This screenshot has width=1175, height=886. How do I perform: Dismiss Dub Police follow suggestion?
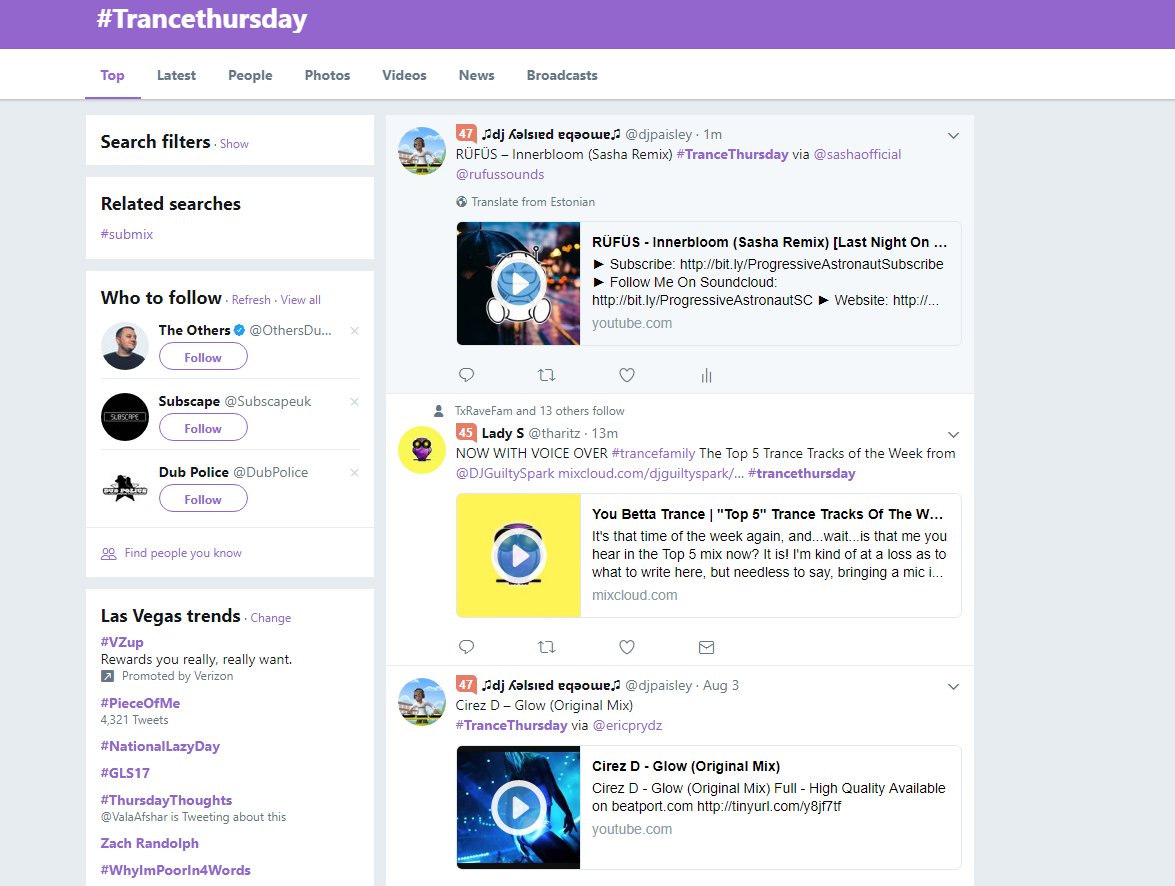(354, 472)
